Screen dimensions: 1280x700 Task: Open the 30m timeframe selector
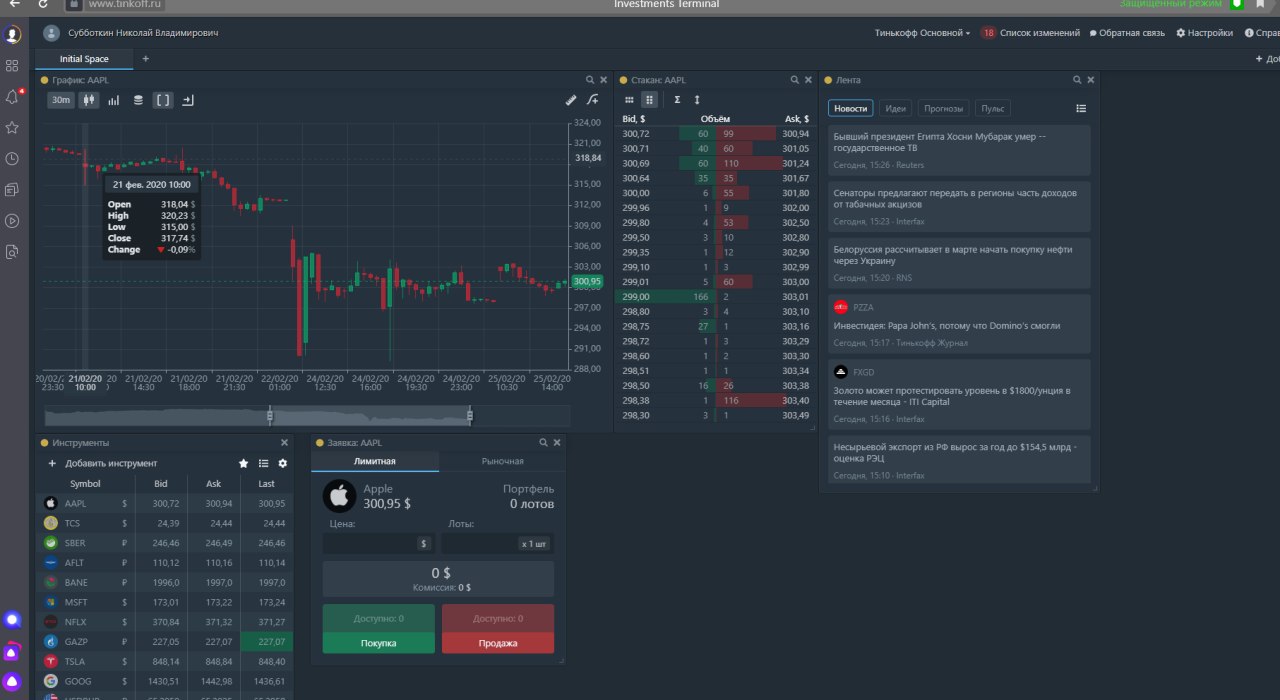tap(61, 100)
